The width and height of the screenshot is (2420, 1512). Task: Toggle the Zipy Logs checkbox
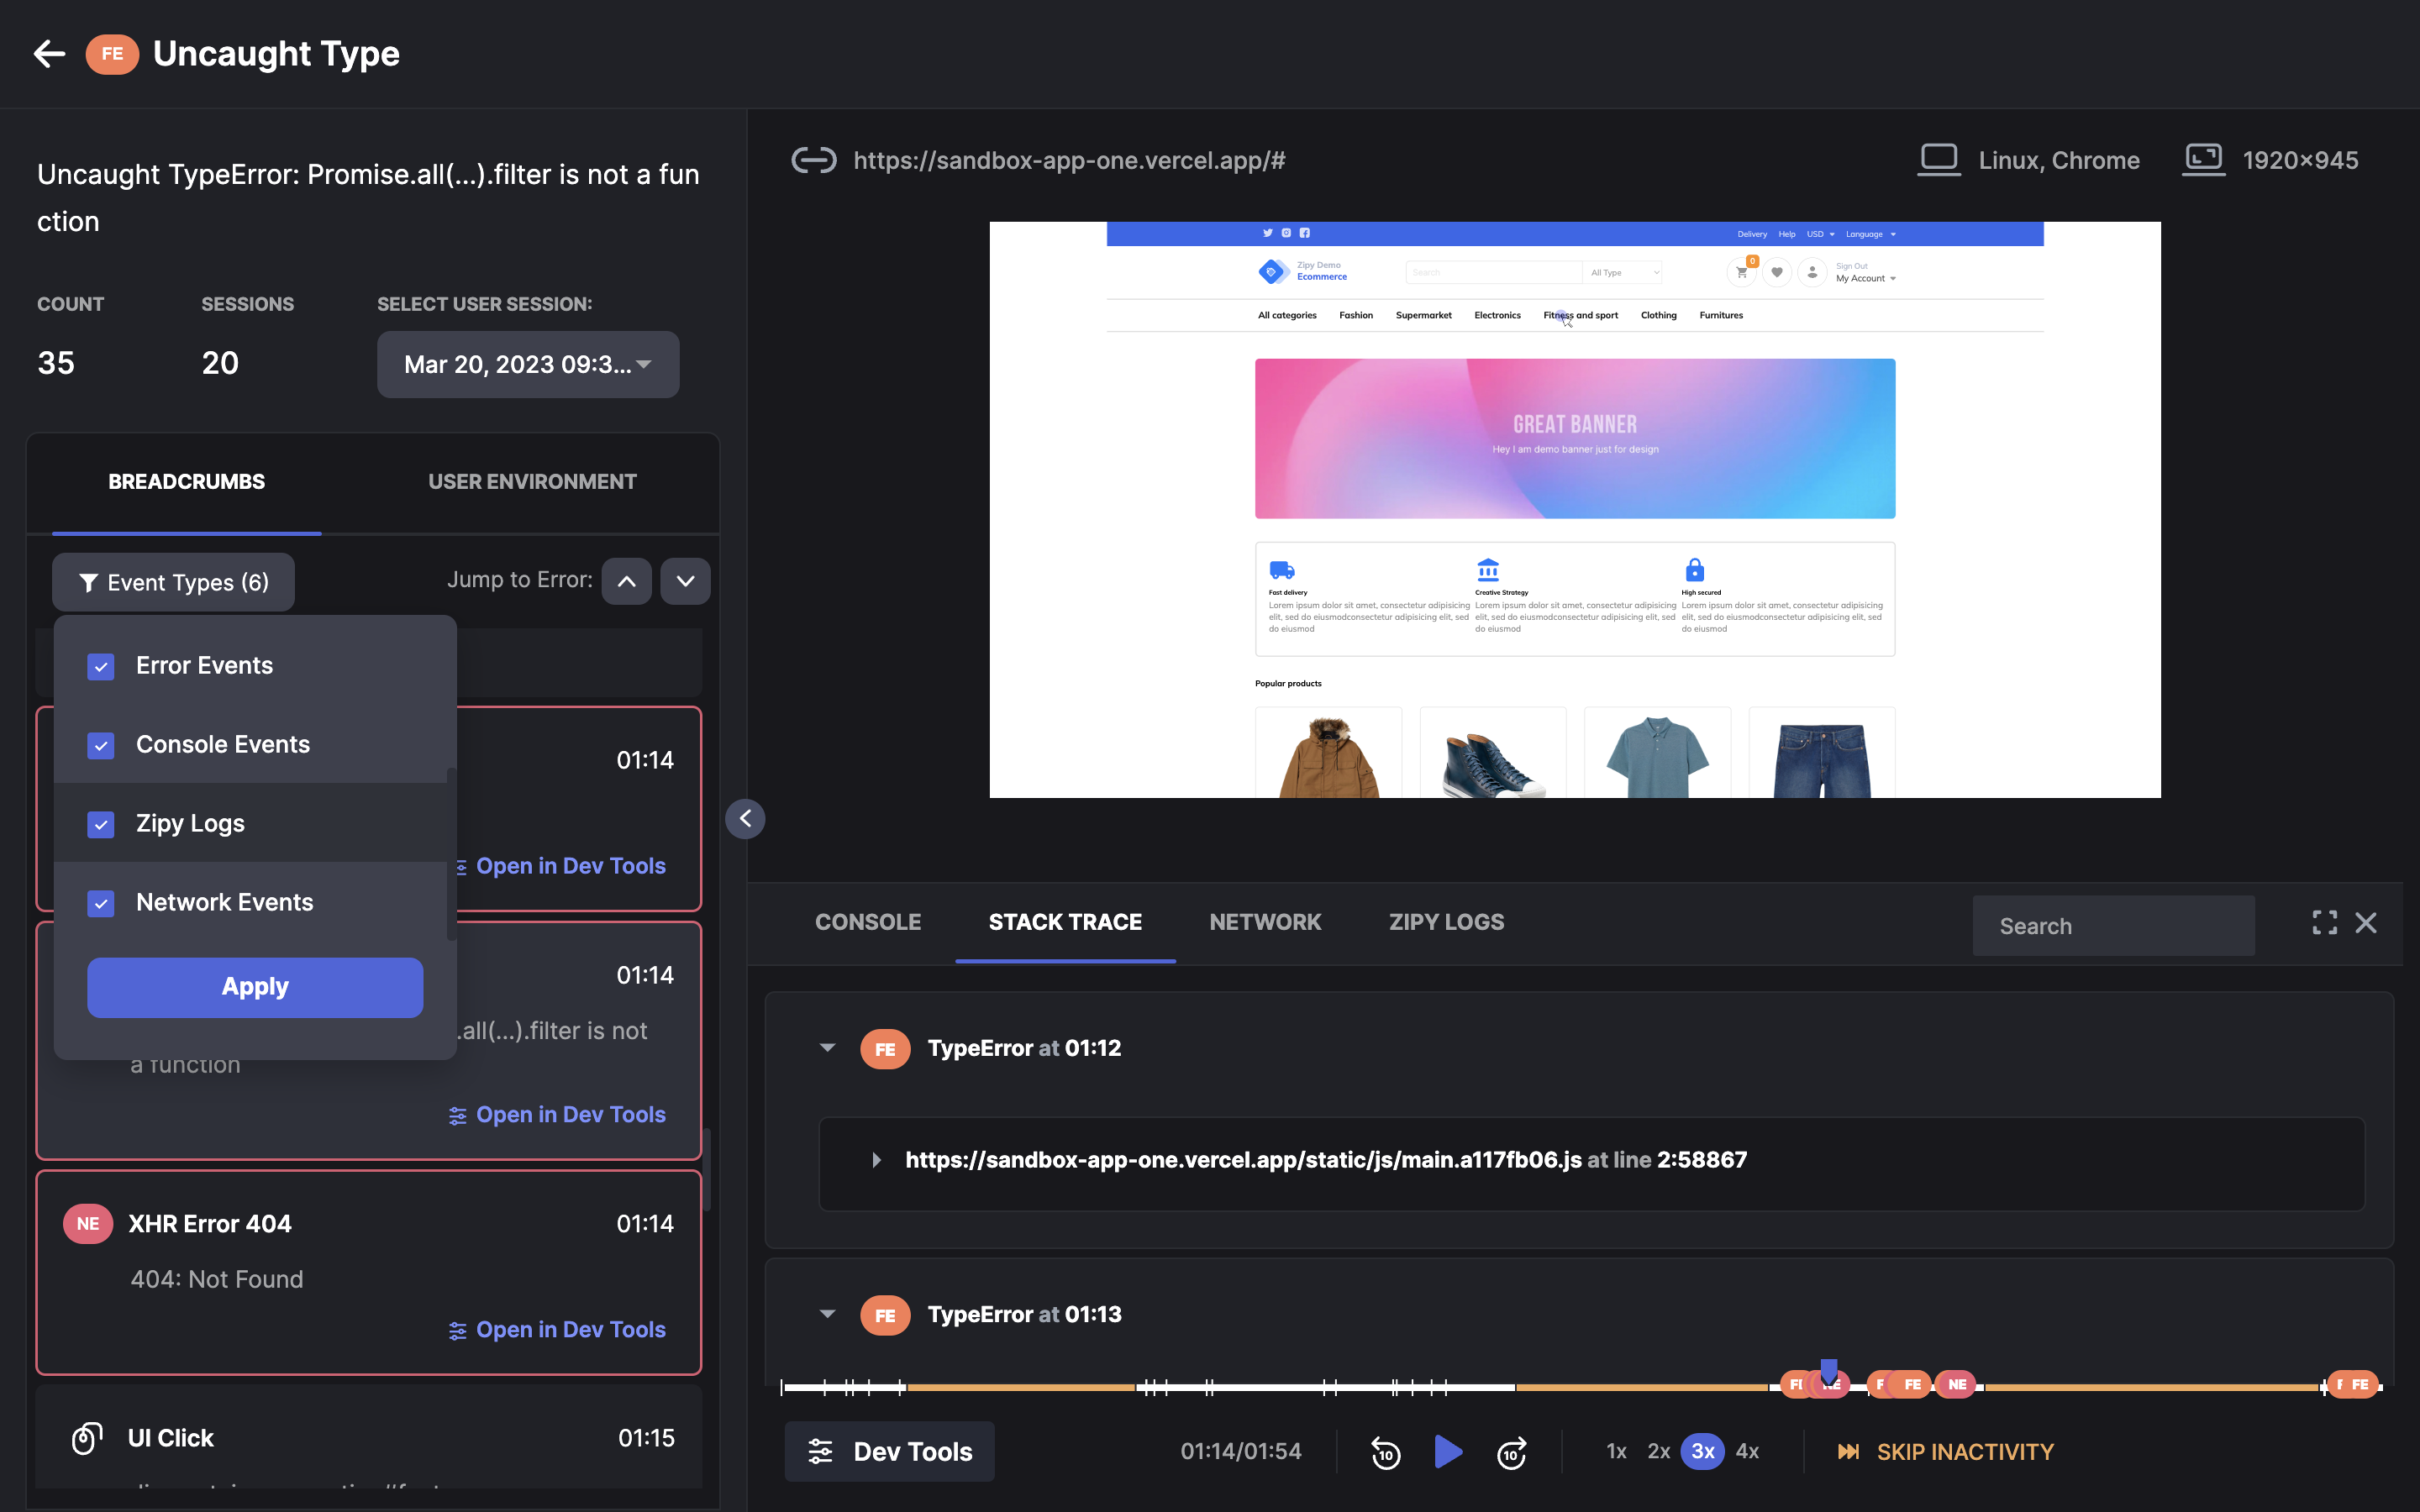[101, 824]
